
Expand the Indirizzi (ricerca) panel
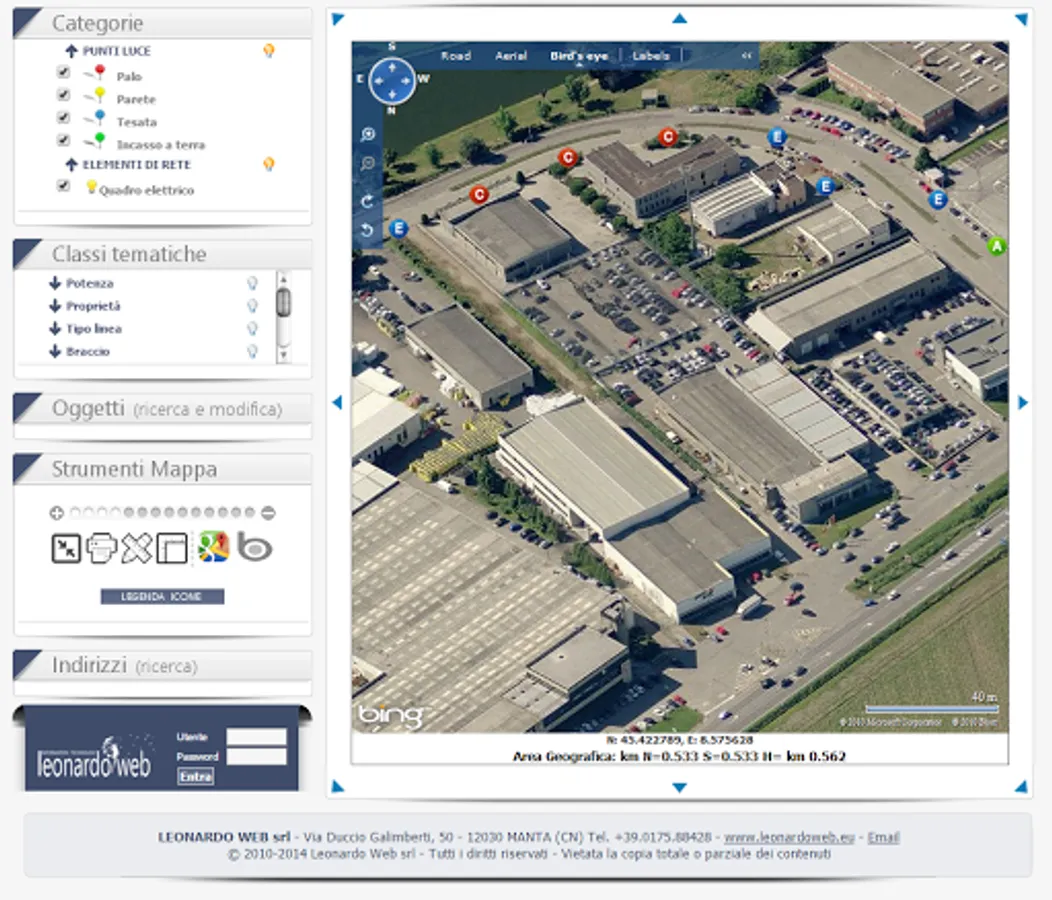pyautogui.click(x=162, y=666)
